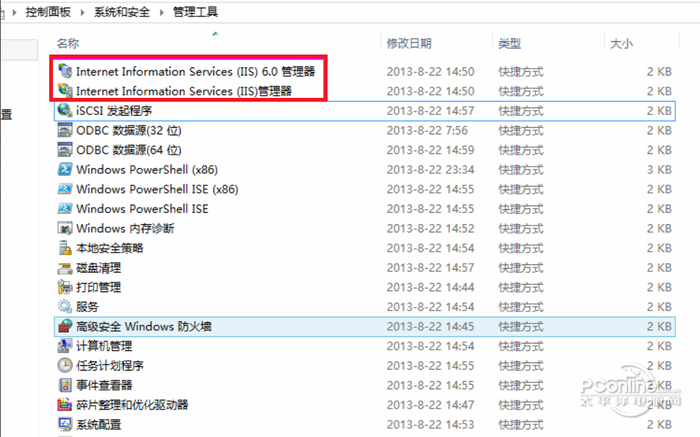
Task: Select the 'Windows PowerShell ISE (x86)' name
Action: pos(157,189)
